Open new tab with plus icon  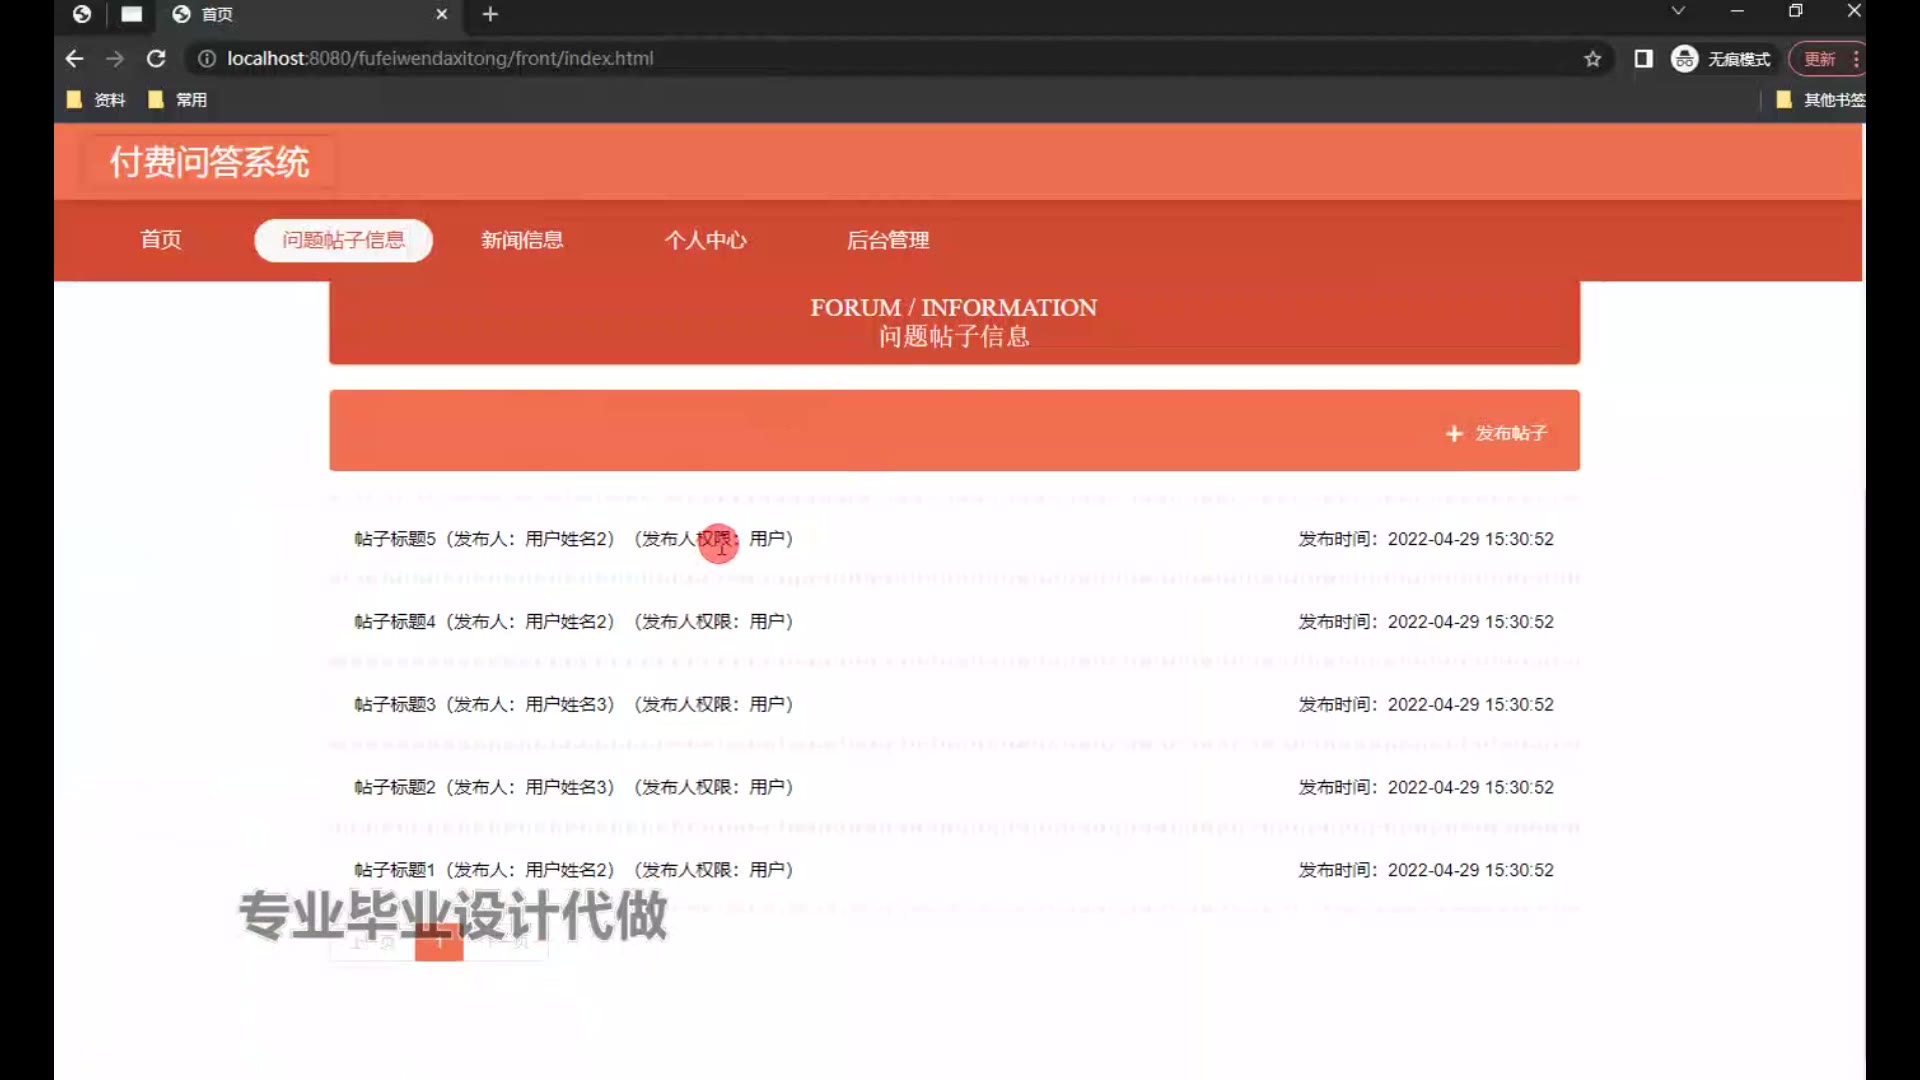coord(490,14)
